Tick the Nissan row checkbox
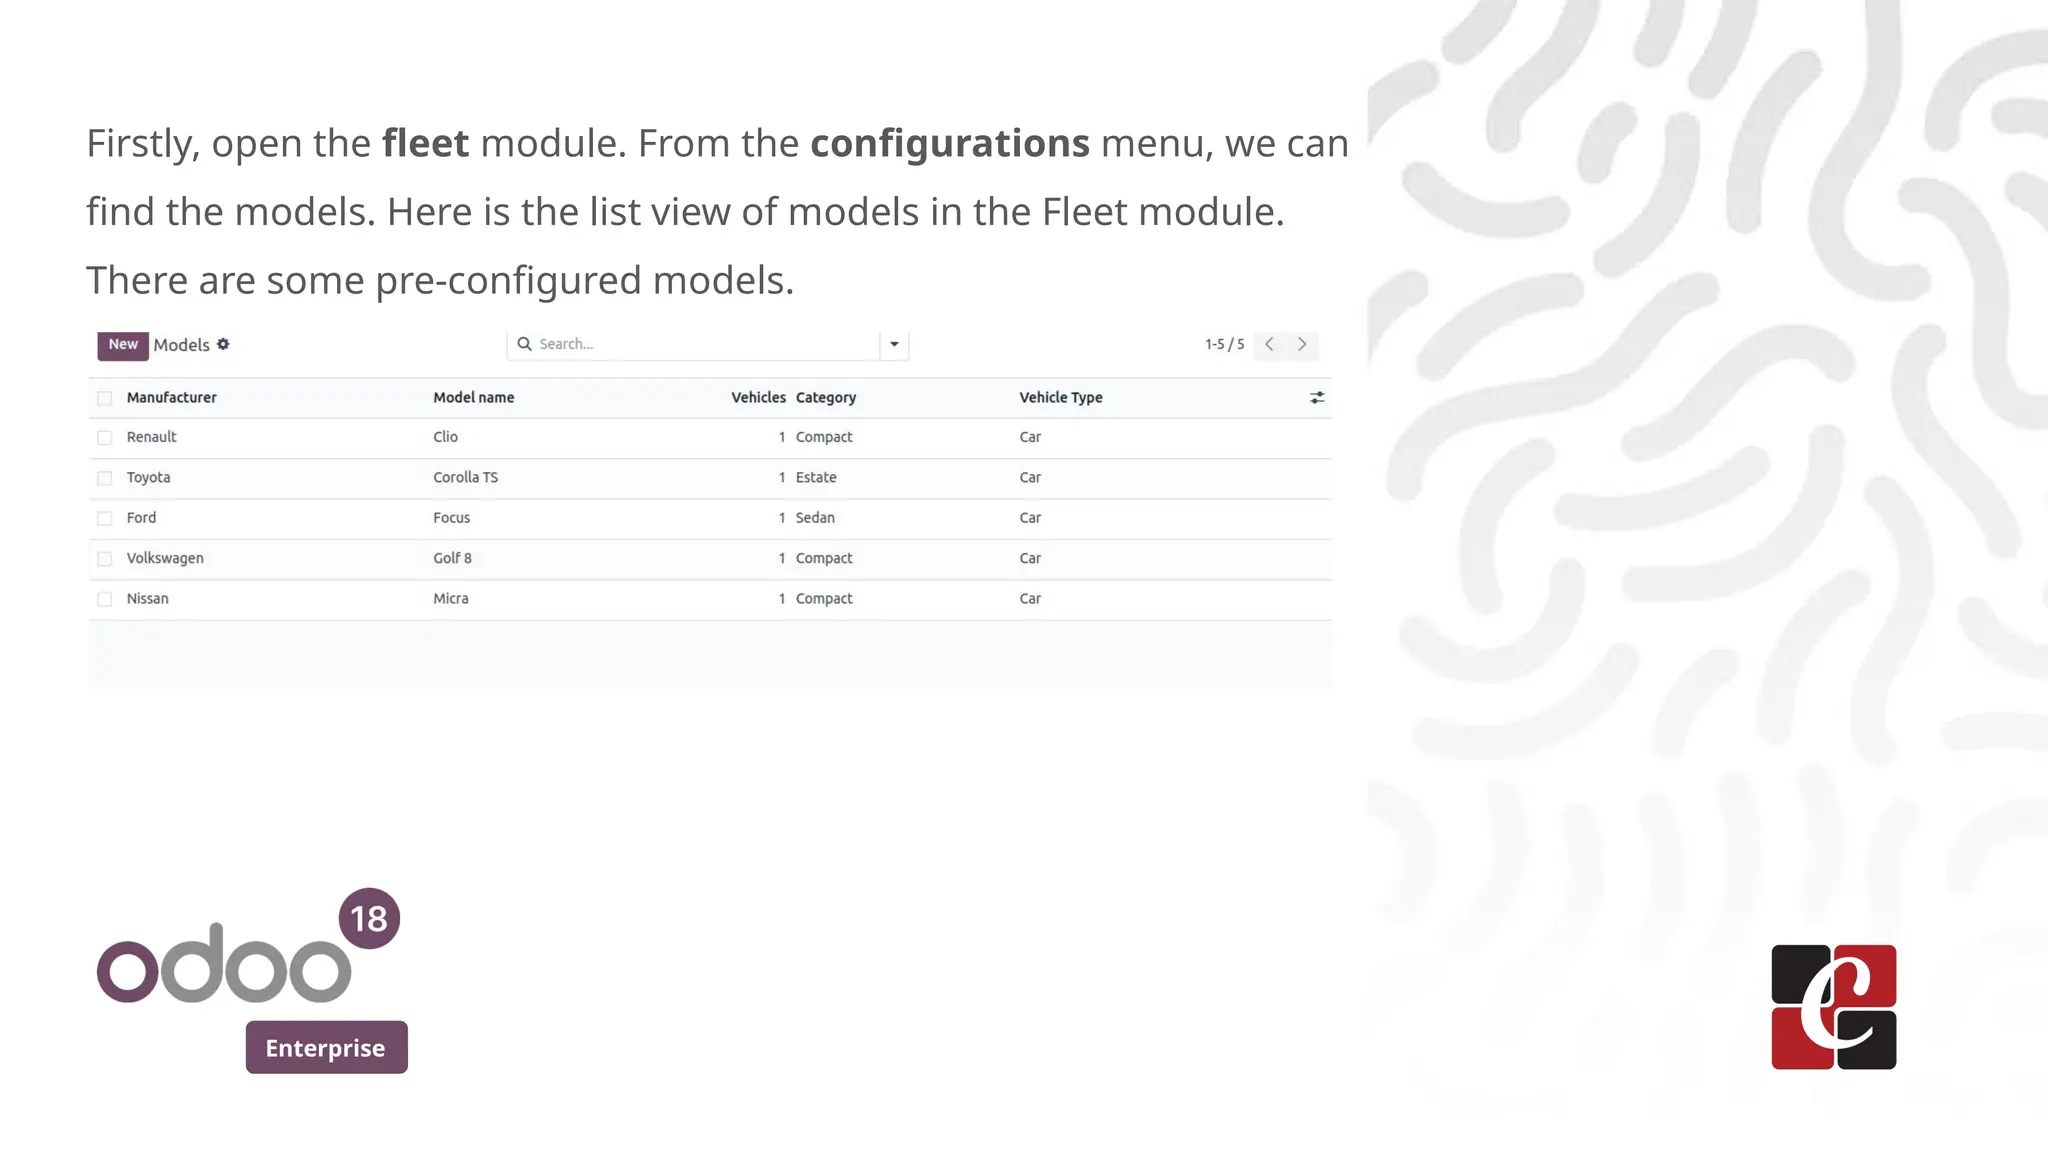 (x=105, y=599)
